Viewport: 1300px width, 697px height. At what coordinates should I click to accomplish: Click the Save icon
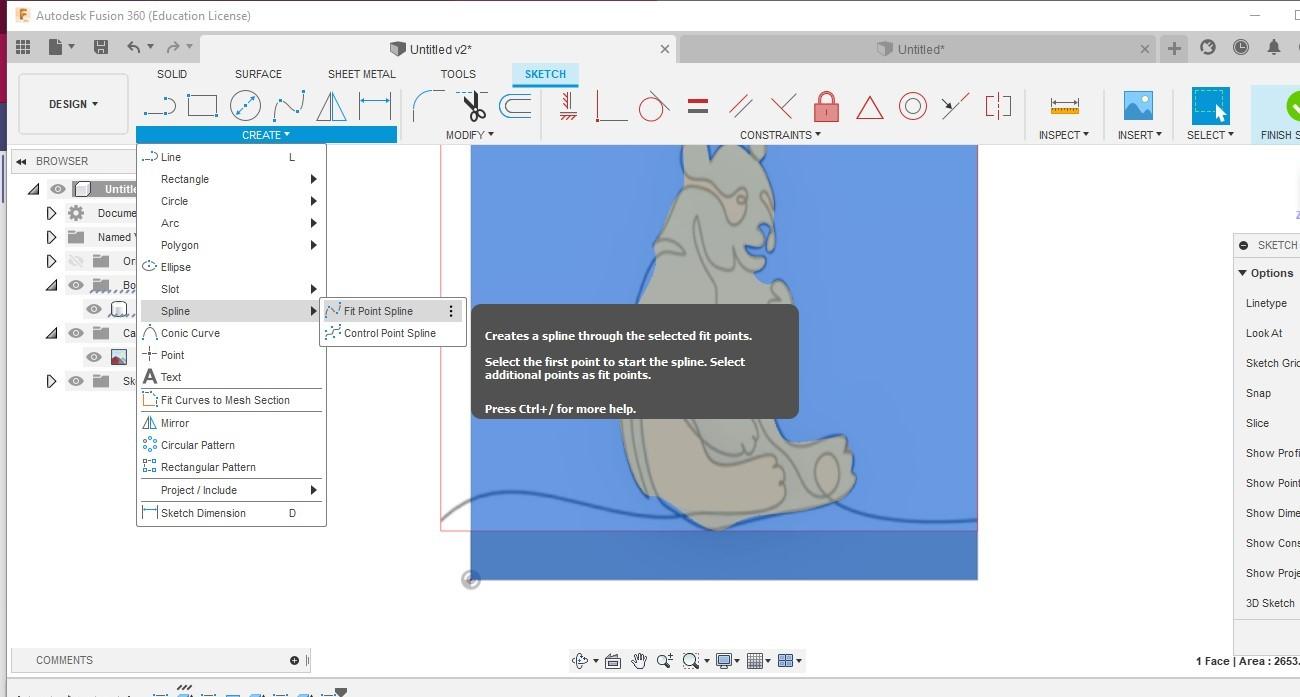[100, 47]
